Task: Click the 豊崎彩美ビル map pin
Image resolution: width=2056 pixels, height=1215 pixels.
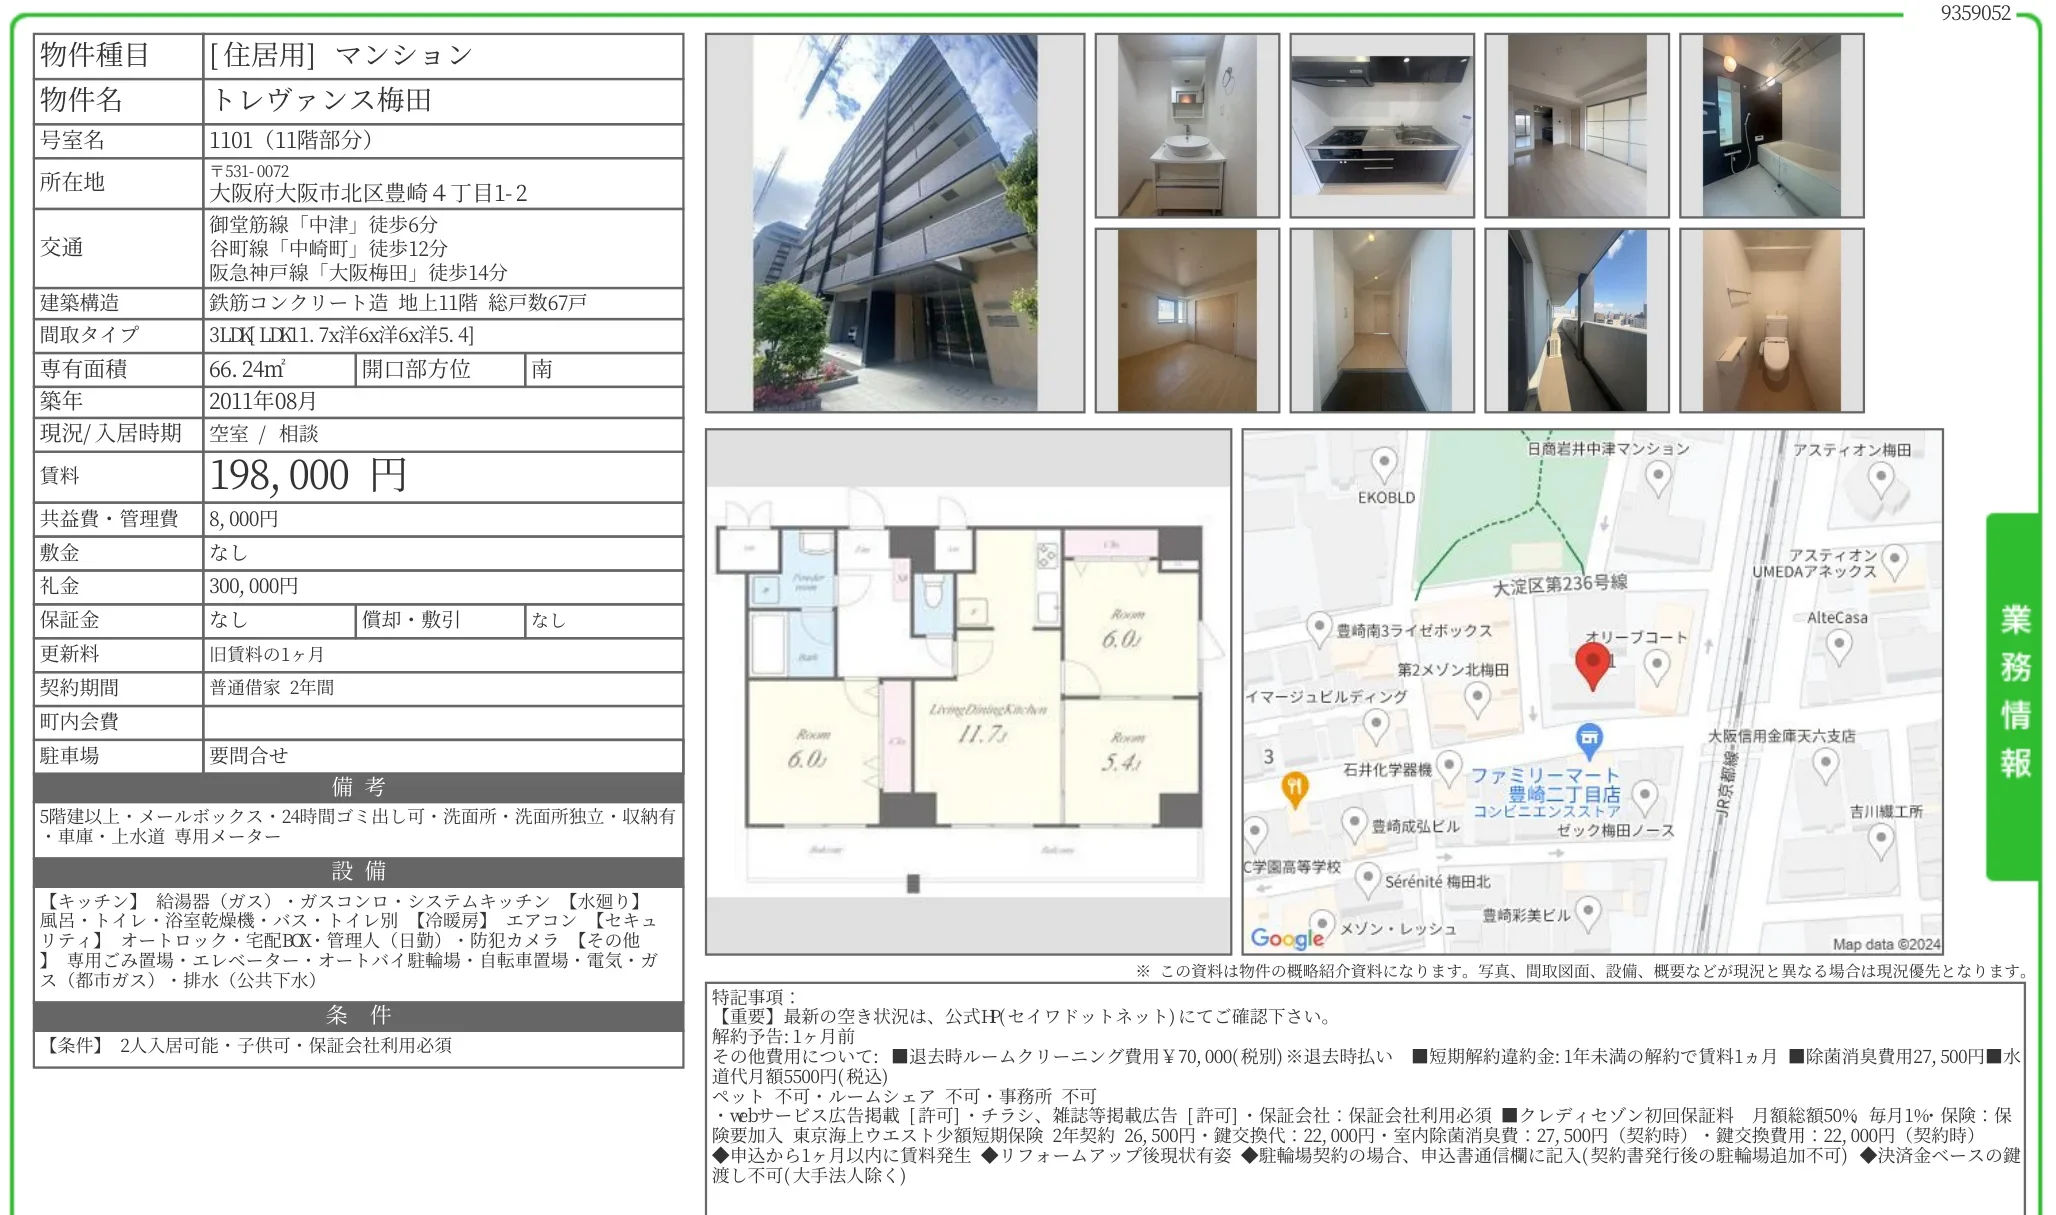Action: click(x=1588, y=911)
